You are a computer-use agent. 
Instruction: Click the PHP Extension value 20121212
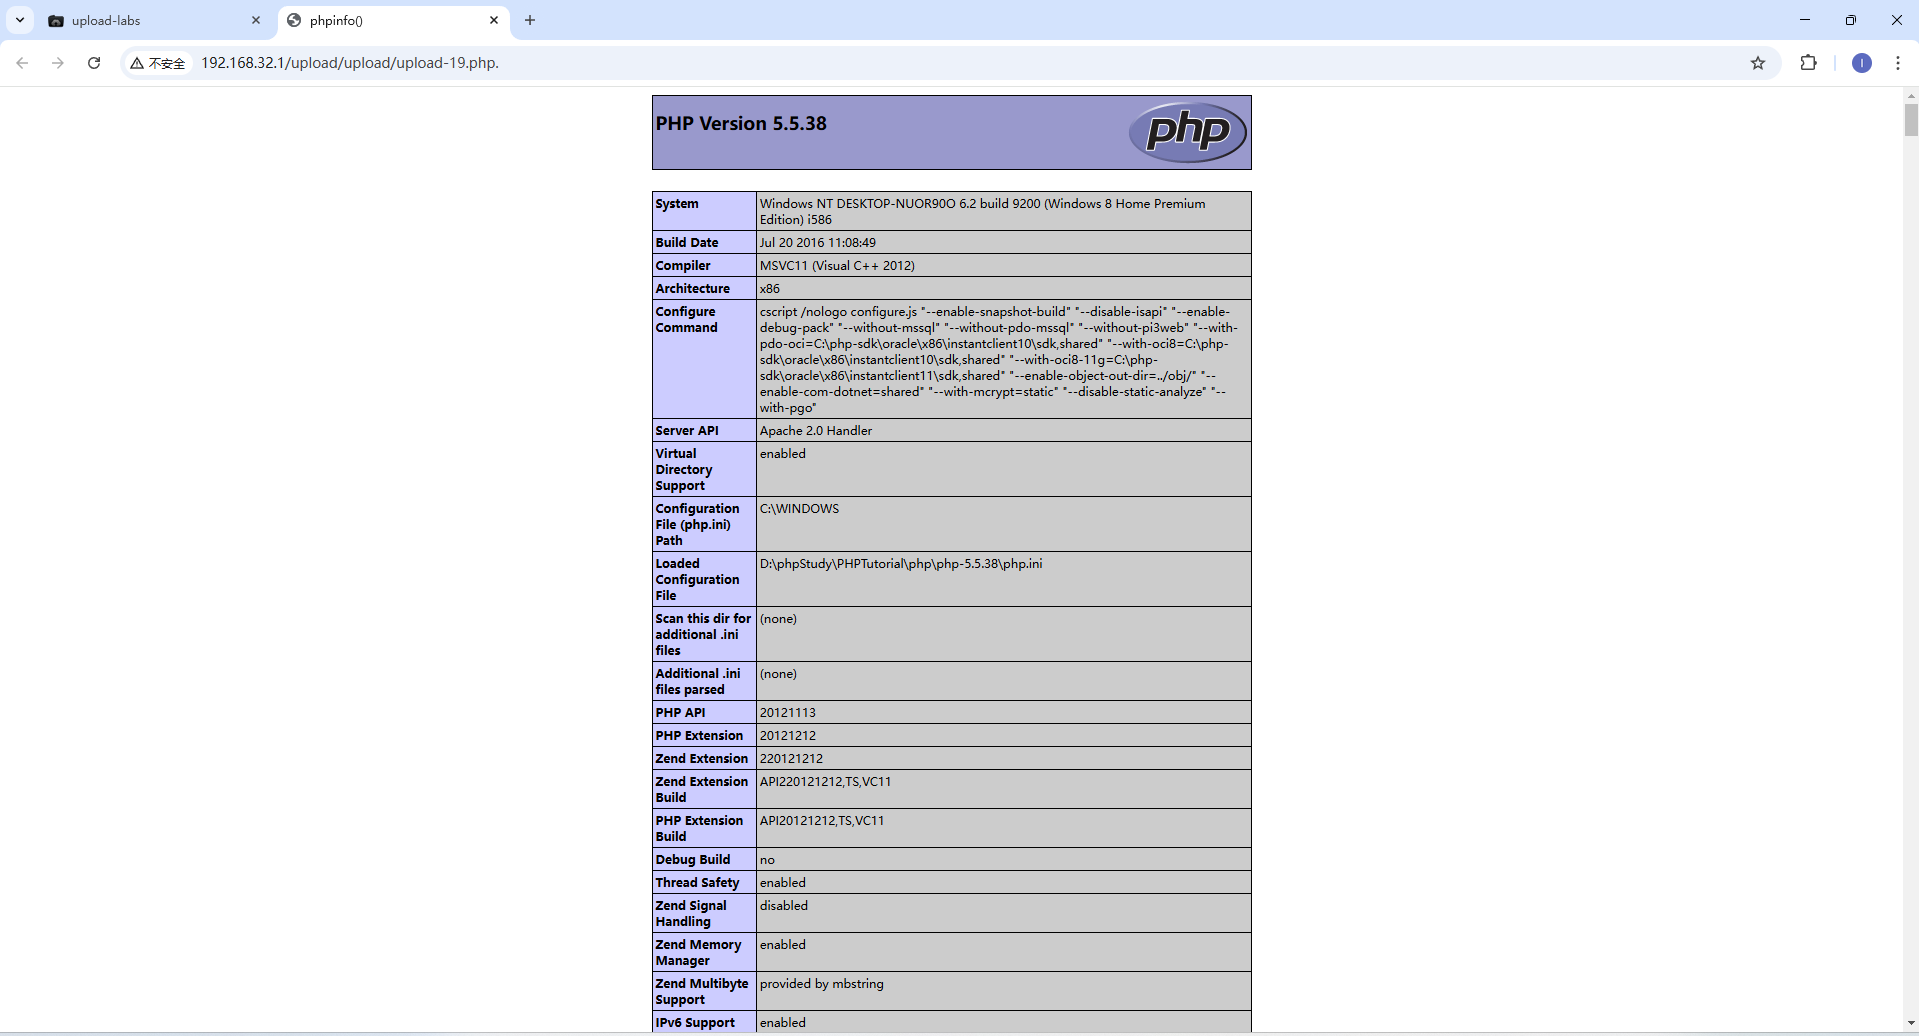(x=787, y=736)
